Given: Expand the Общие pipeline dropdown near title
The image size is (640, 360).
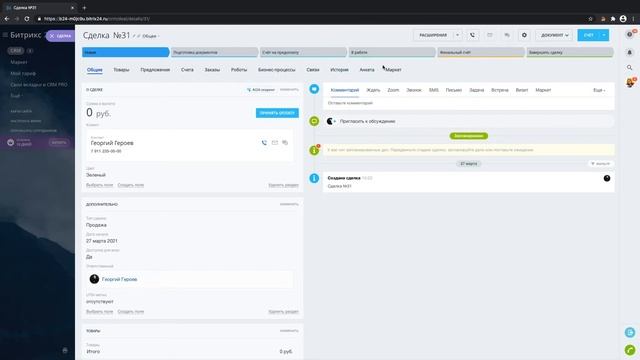Looking at the screenshot, I should (151, 36).
